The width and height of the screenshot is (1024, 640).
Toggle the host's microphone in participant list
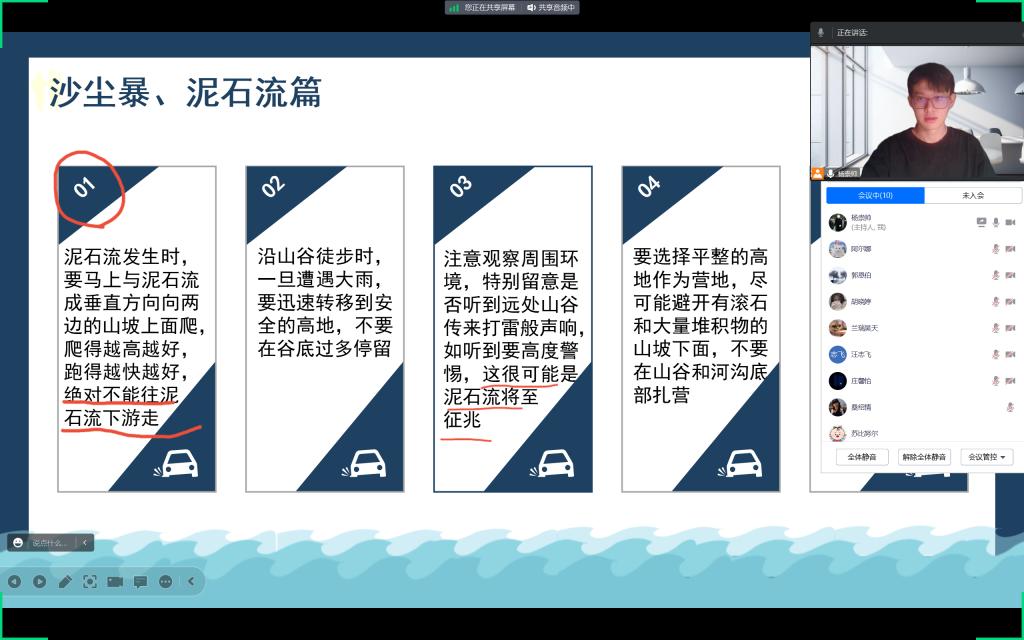(x=996, y=222)
